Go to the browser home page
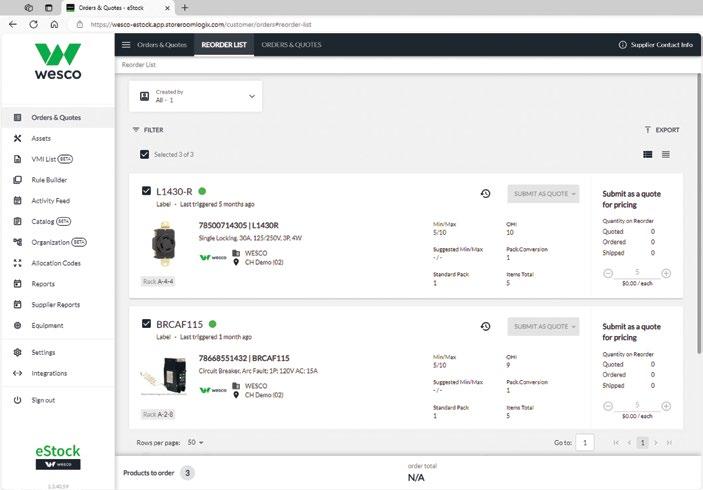This screenshot has width=703, height=490. (x=54, y=24)
